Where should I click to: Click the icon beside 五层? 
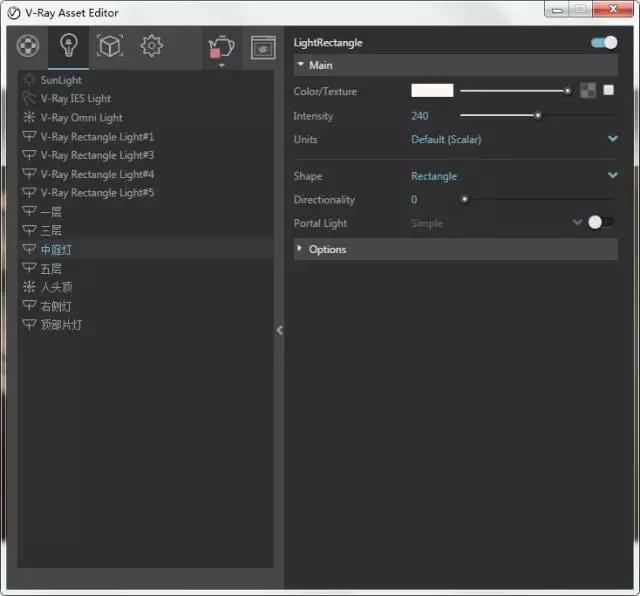(29, 267)
